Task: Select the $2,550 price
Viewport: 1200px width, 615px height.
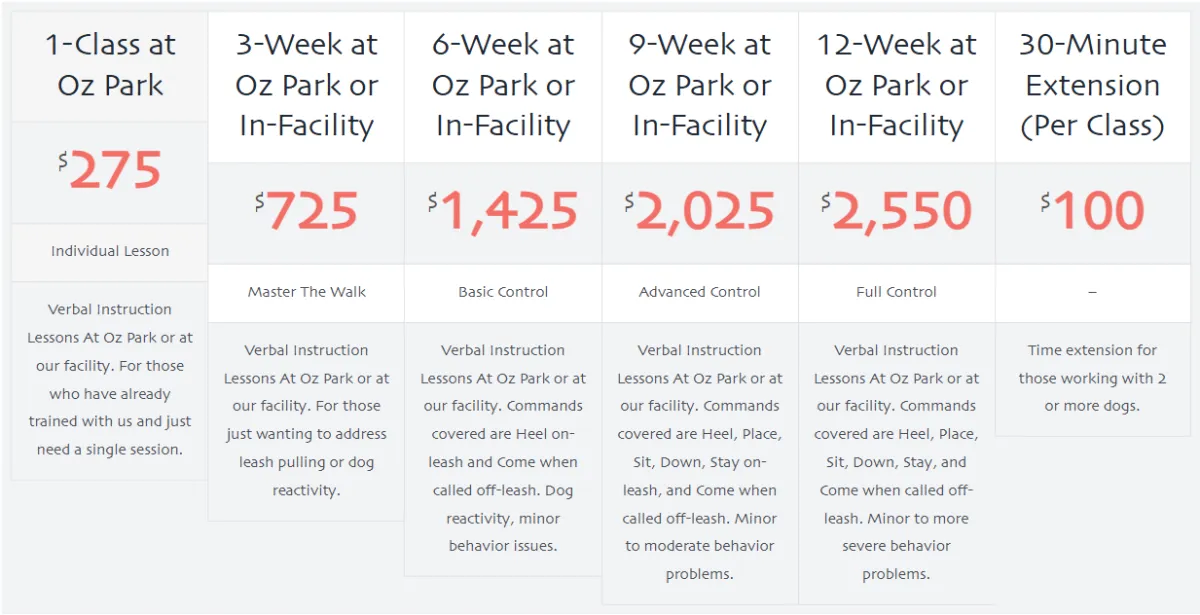Action: click(896, 212)
